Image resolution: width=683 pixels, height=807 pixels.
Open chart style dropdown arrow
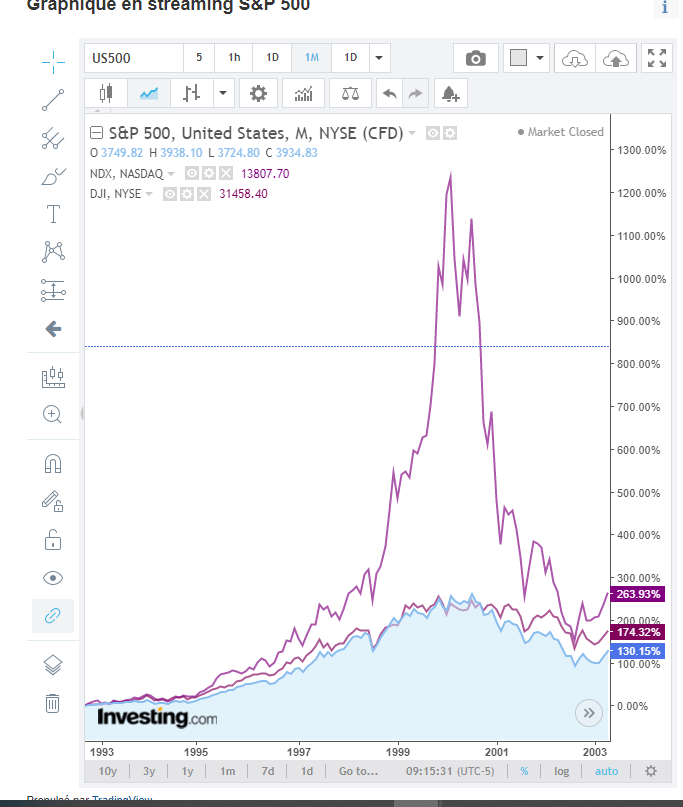pos(223,94)
